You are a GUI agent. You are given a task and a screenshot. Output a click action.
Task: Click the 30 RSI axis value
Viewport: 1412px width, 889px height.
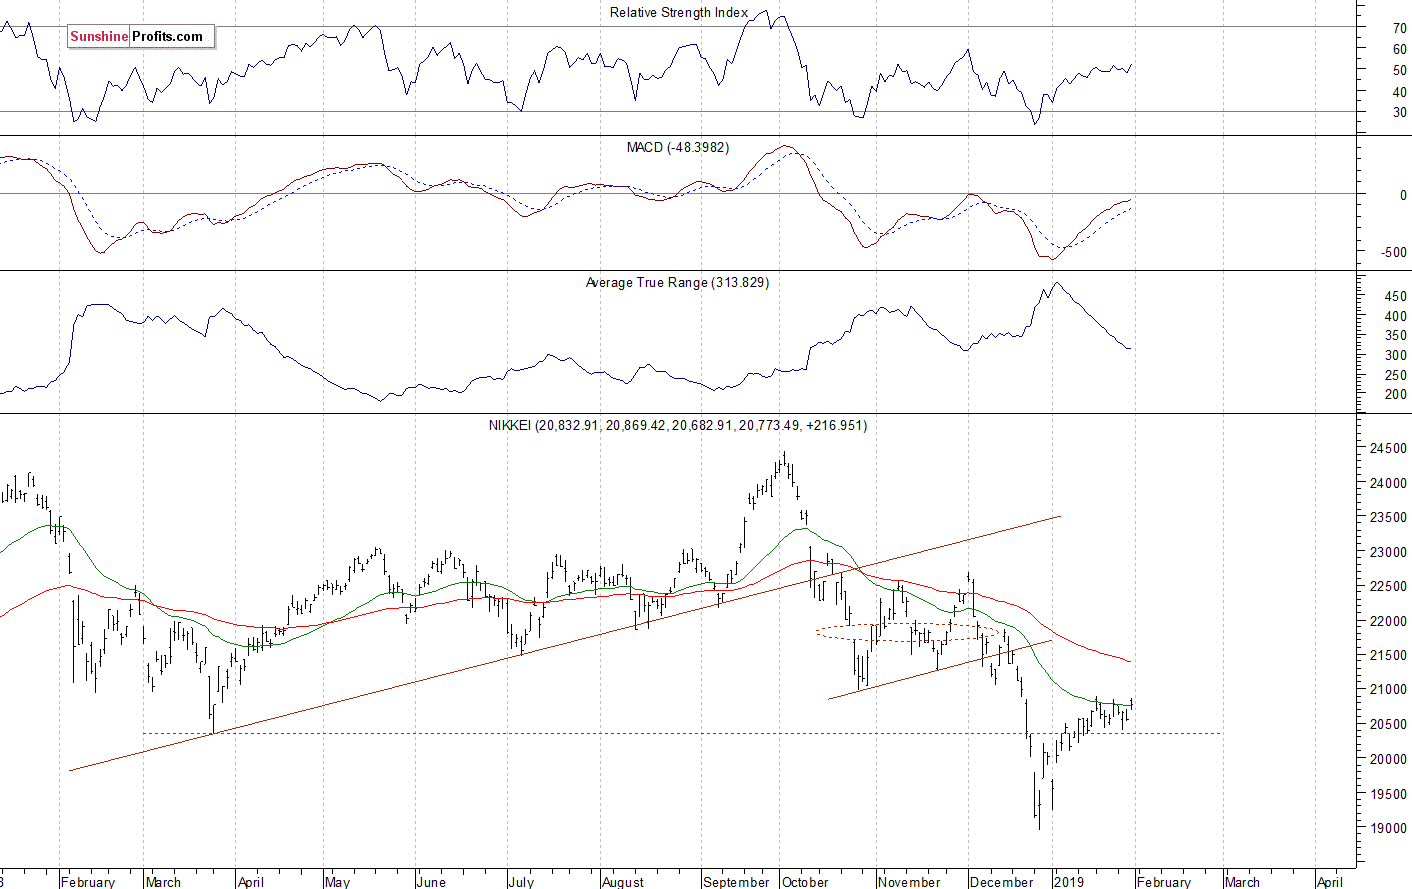(1400, 113)
